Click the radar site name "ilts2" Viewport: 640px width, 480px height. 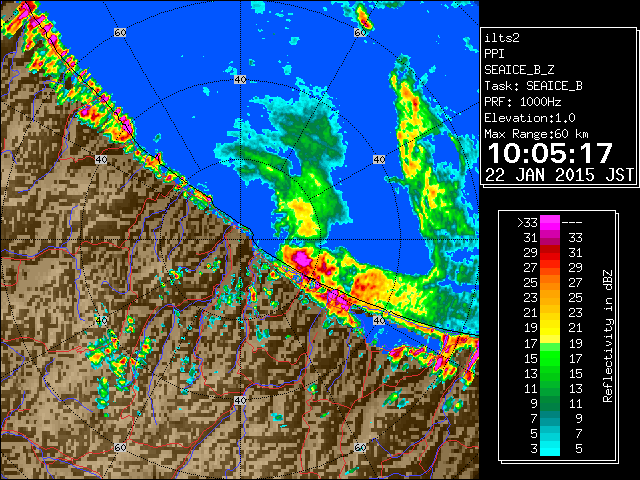point(502,38)
